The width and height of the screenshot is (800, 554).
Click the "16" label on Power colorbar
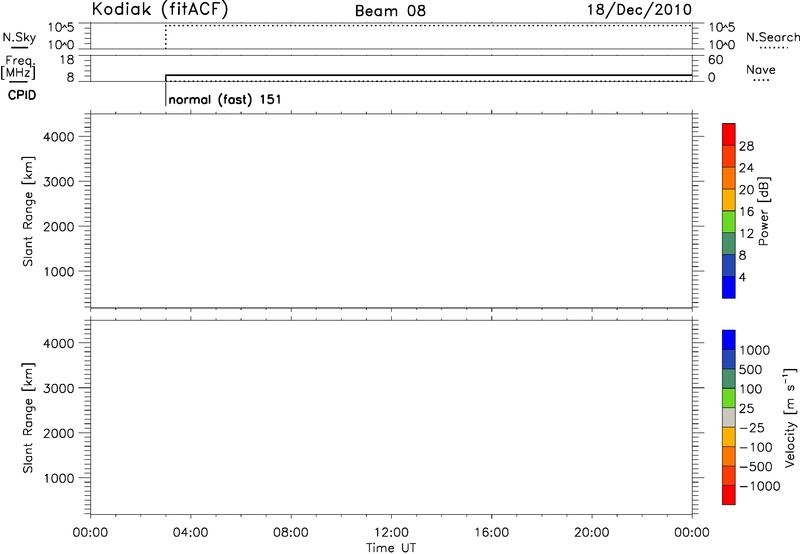click(746, 212)
